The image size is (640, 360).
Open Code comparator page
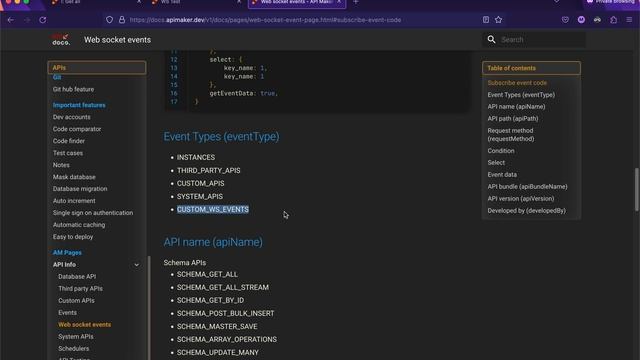[x=77, y=129]
